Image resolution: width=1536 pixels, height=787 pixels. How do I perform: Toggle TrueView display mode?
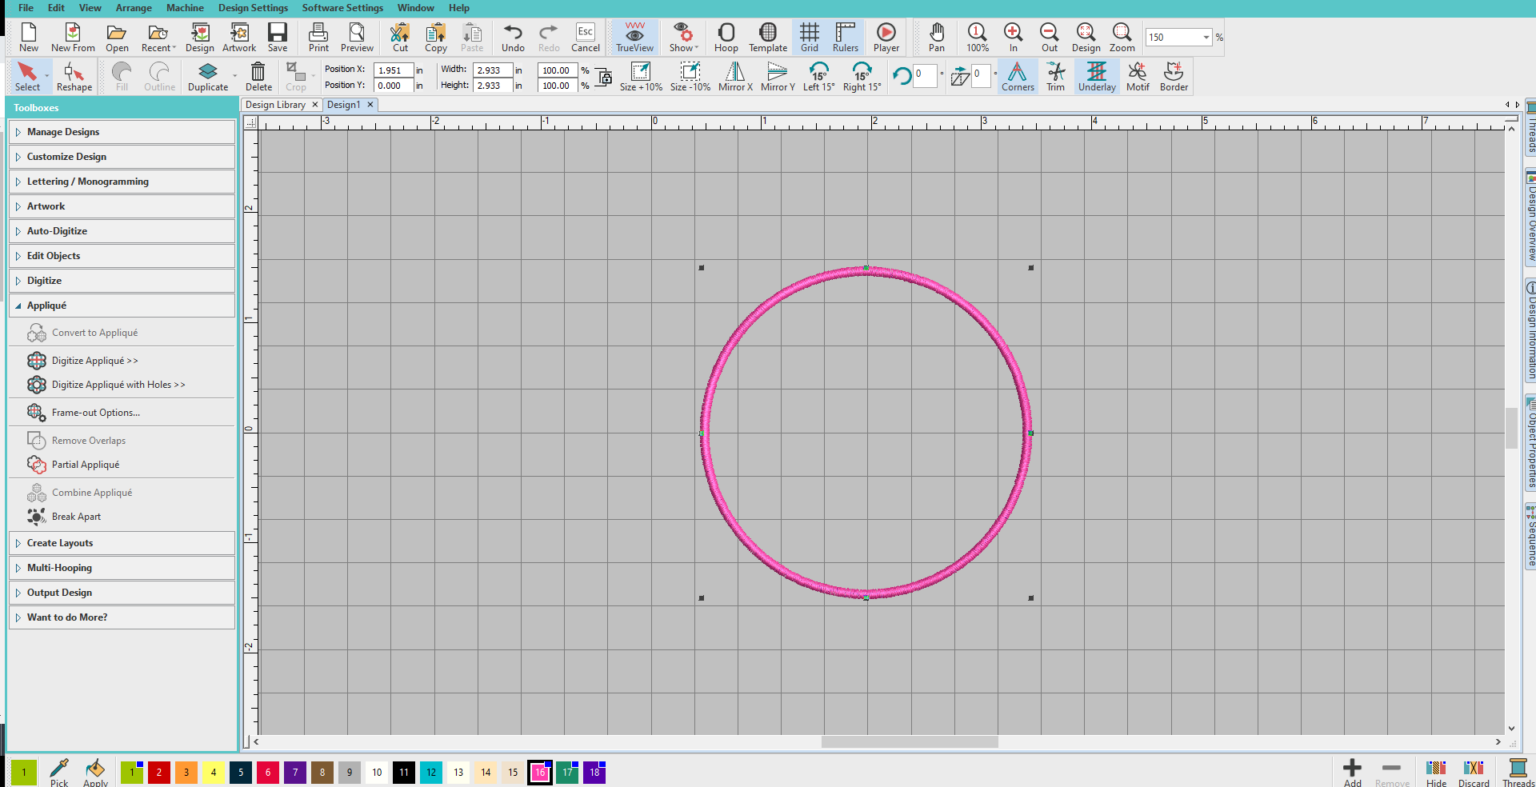[634, 37]
